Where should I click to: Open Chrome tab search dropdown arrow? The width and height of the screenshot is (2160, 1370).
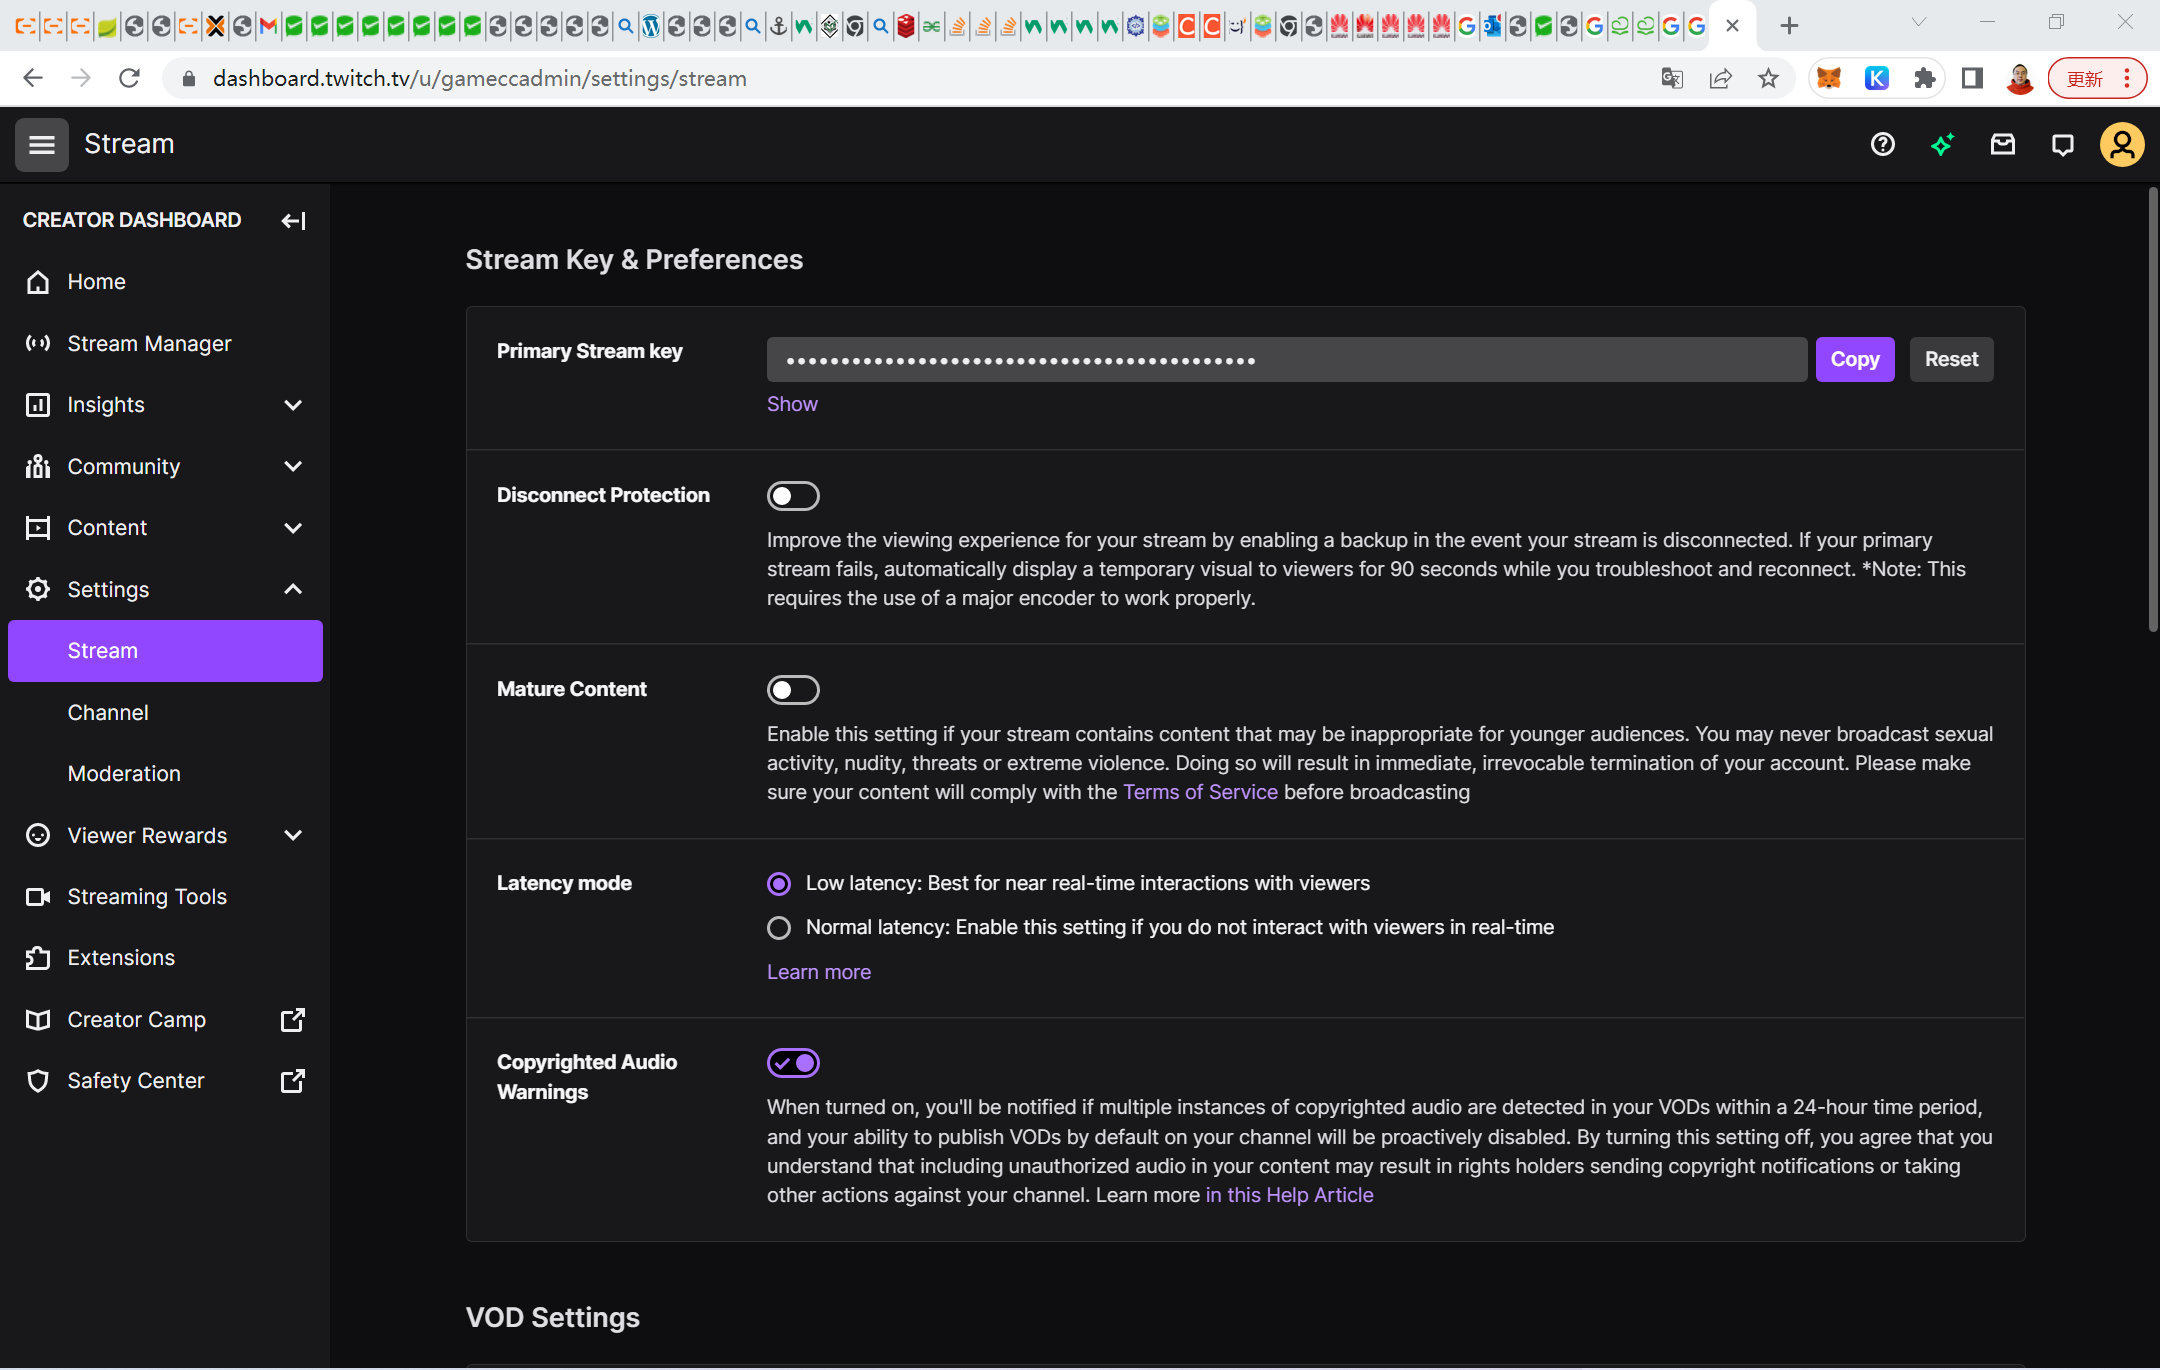tap(1919, 22)
